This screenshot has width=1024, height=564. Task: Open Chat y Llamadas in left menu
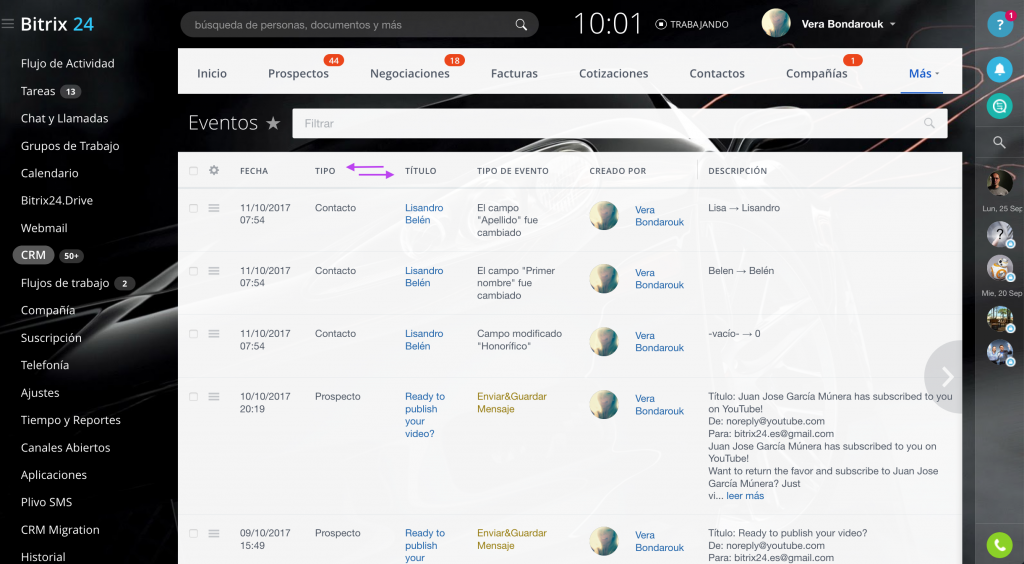[x=65, y=118]
